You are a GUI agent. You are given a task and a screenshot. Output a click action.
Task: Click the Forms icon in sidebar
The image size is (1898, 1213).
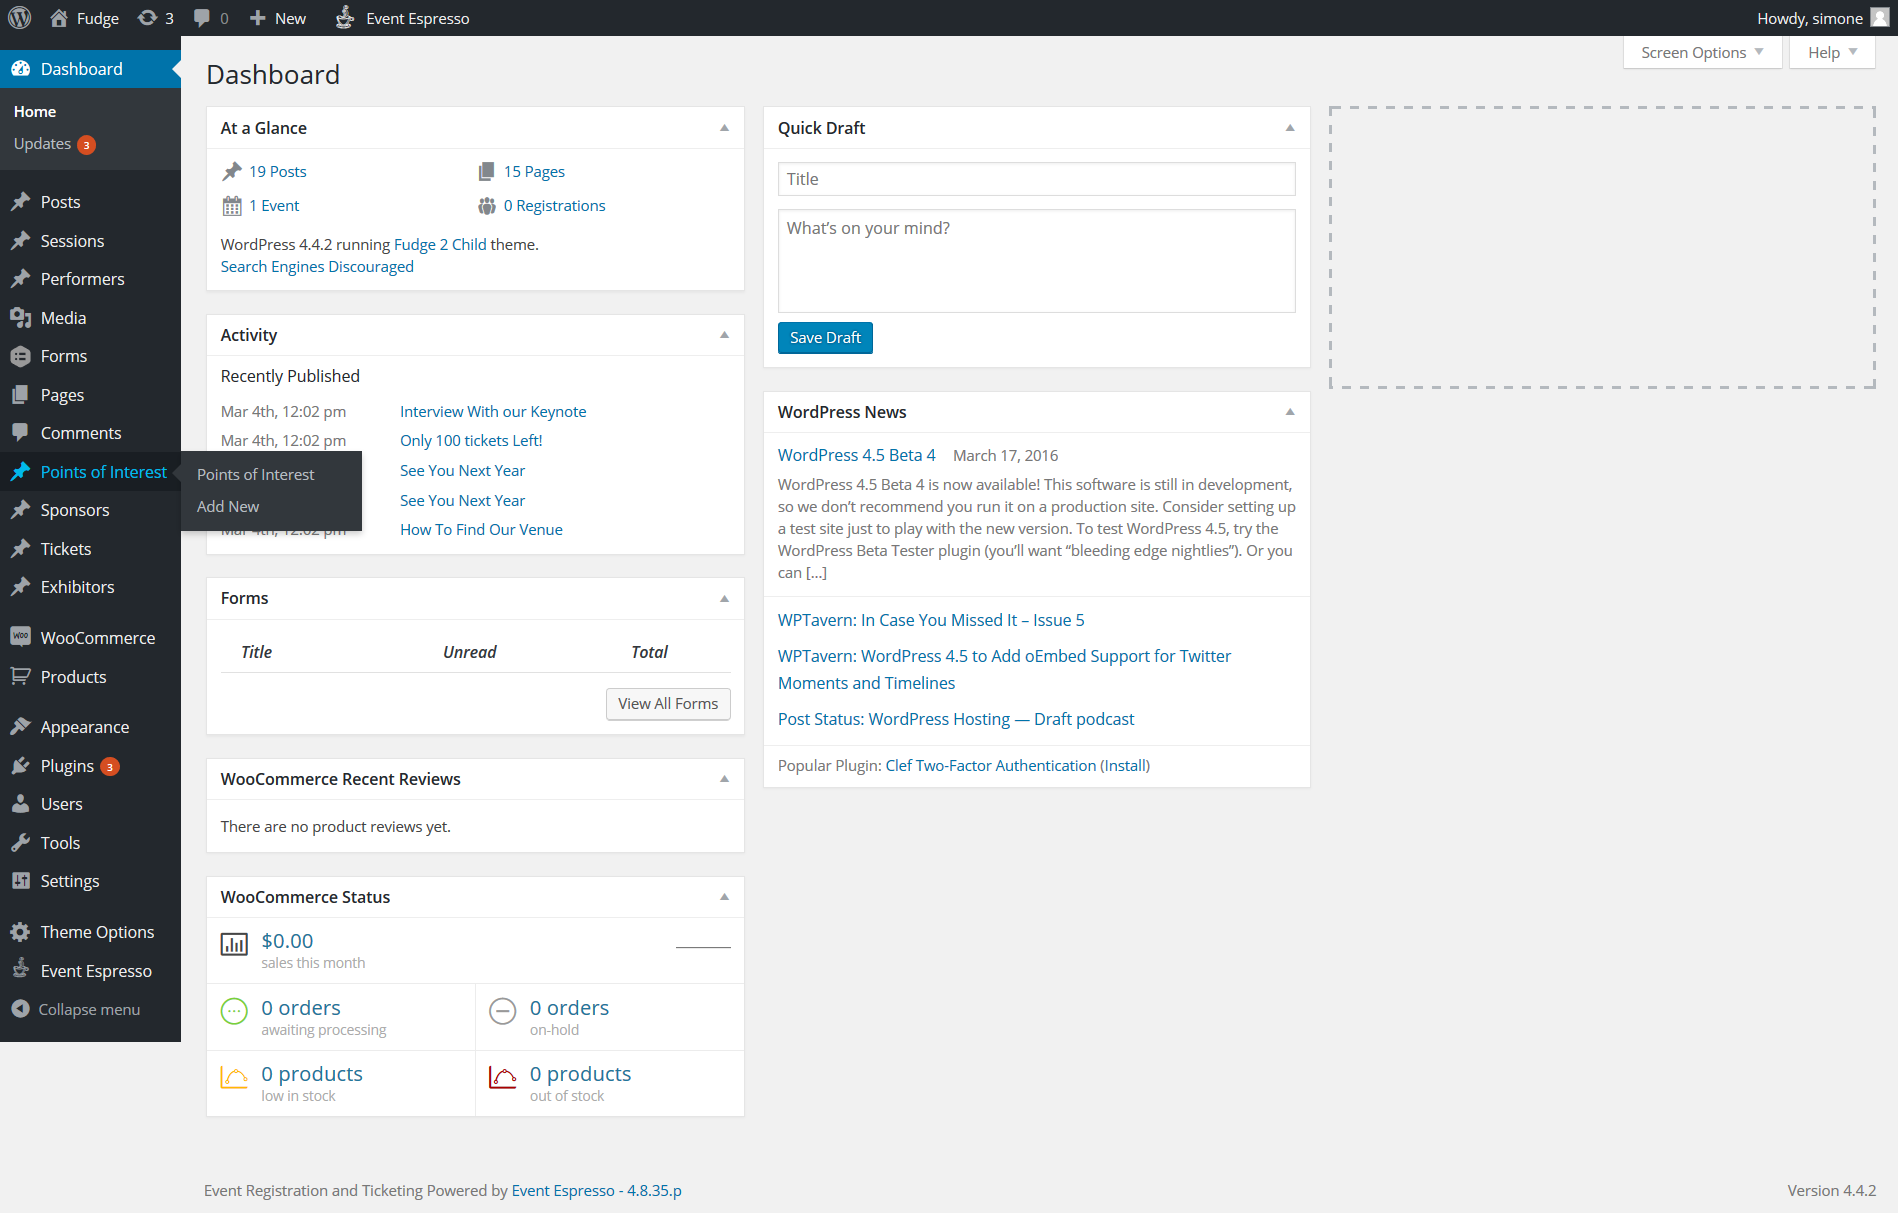pos(20,356)
